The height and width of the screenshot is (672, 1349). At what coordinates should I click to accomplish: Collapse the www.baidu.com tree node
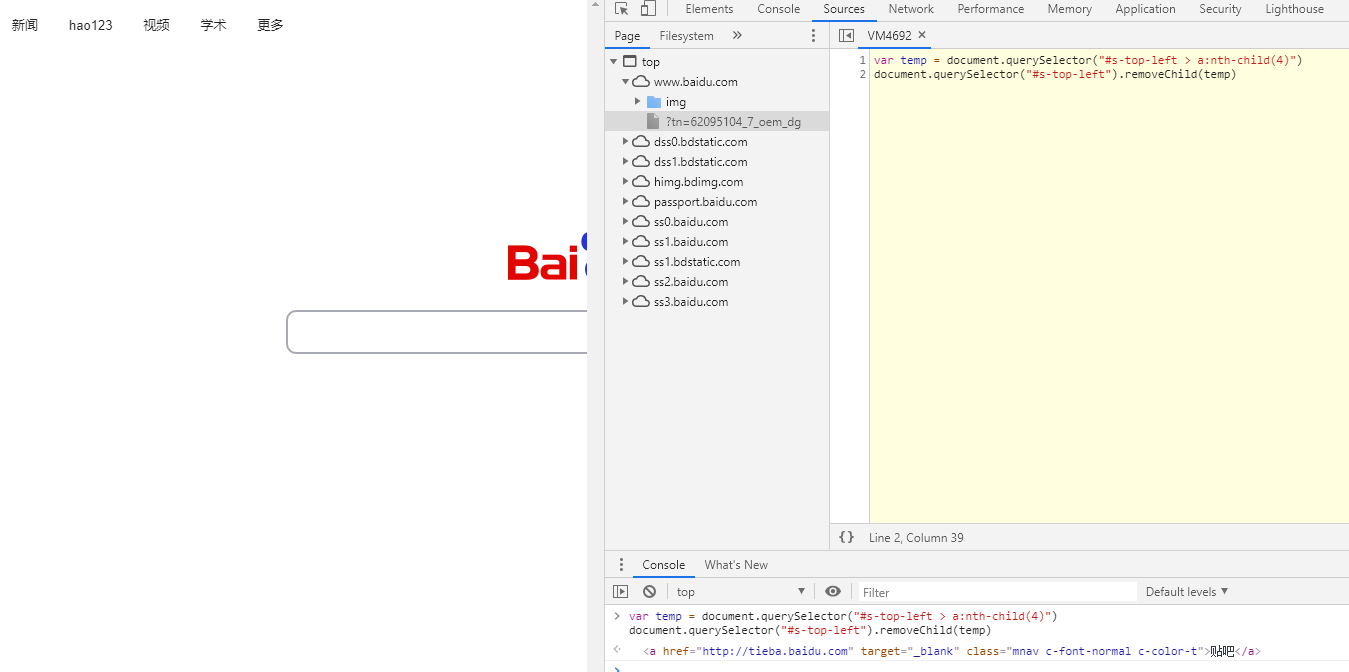click(x=626, y=81)
